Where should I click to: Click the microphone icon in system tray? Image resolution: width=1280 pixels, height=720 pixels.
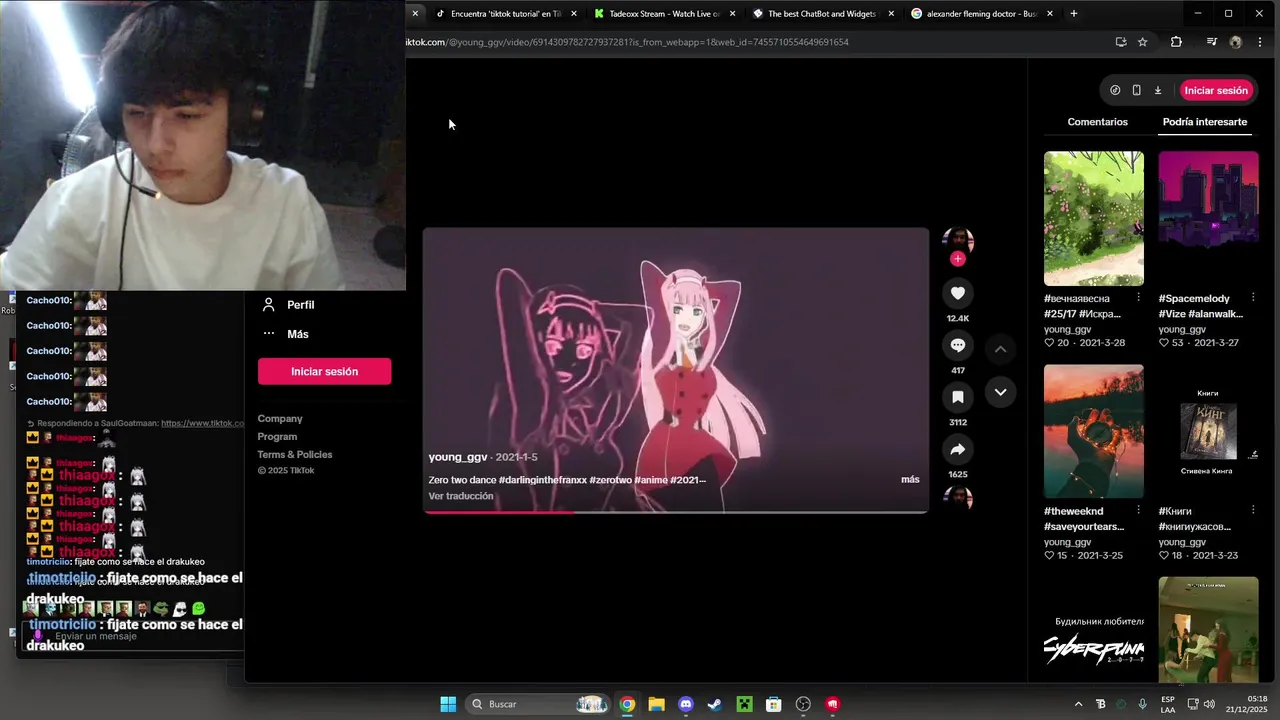click(1142, 704)
